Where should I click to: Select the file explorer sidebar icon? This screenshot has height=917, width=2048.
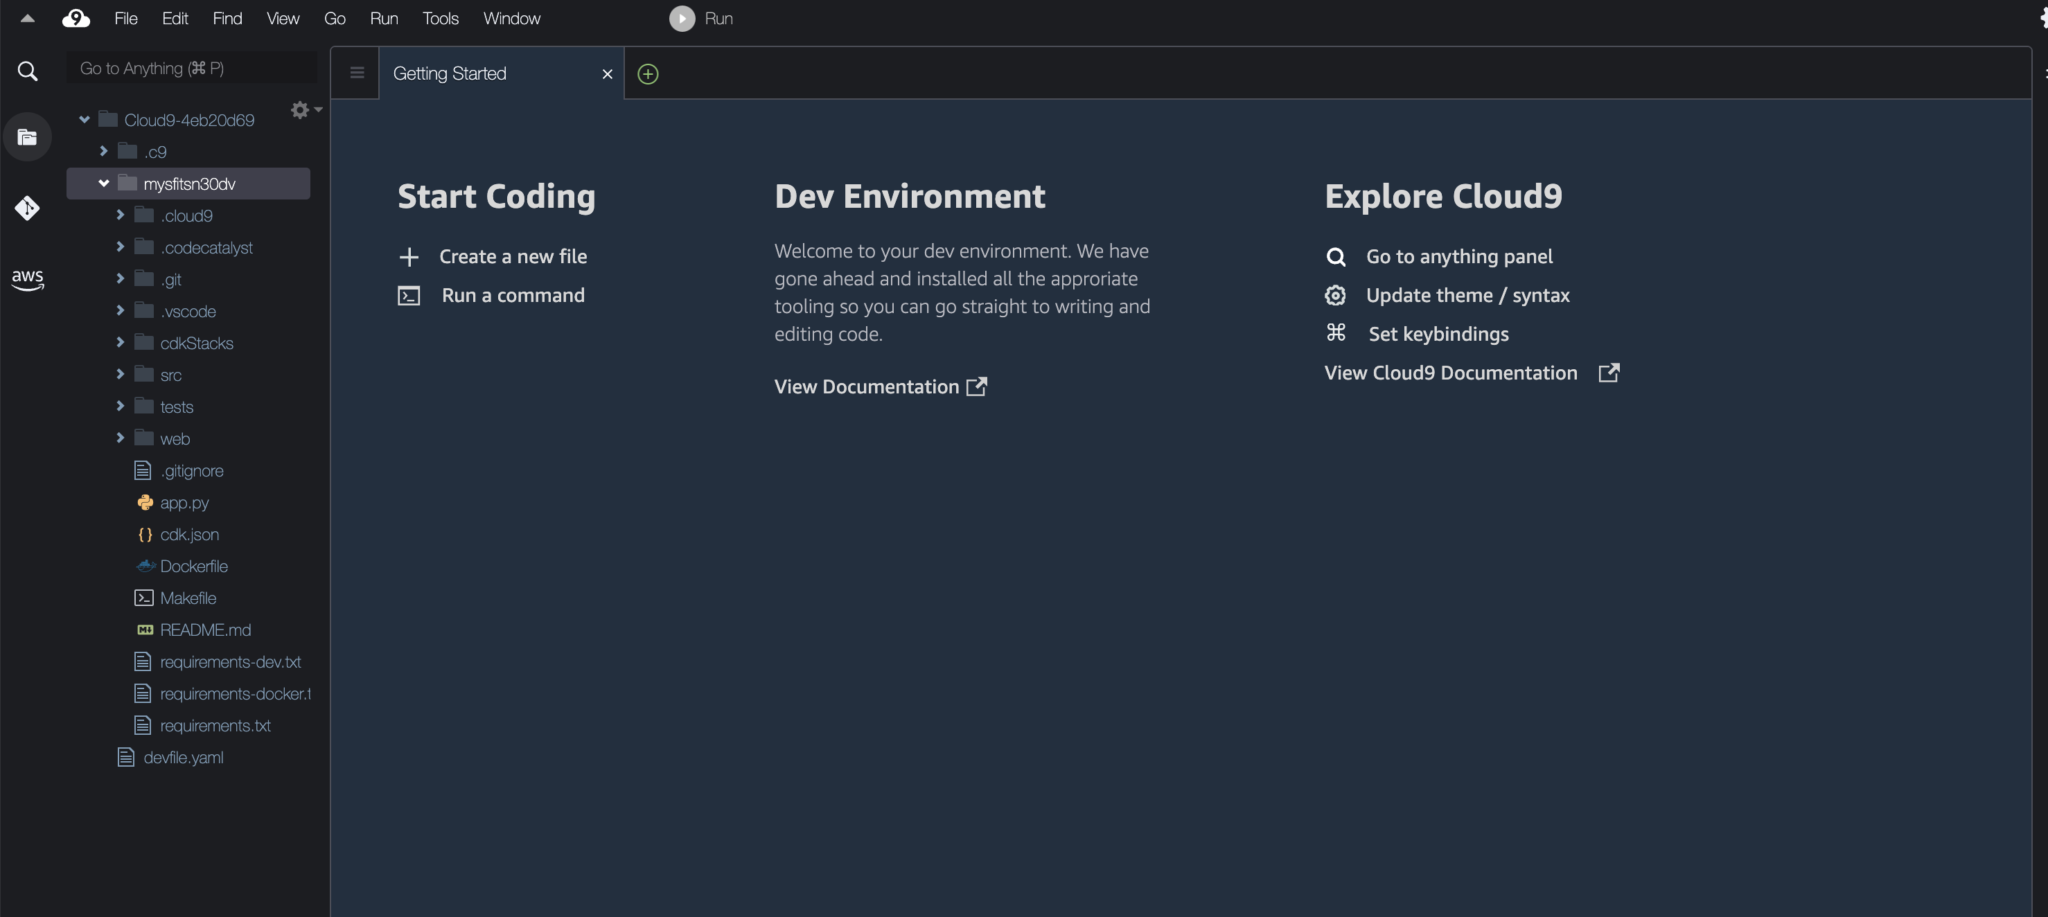pyautogui.click(x=27, y=137)
